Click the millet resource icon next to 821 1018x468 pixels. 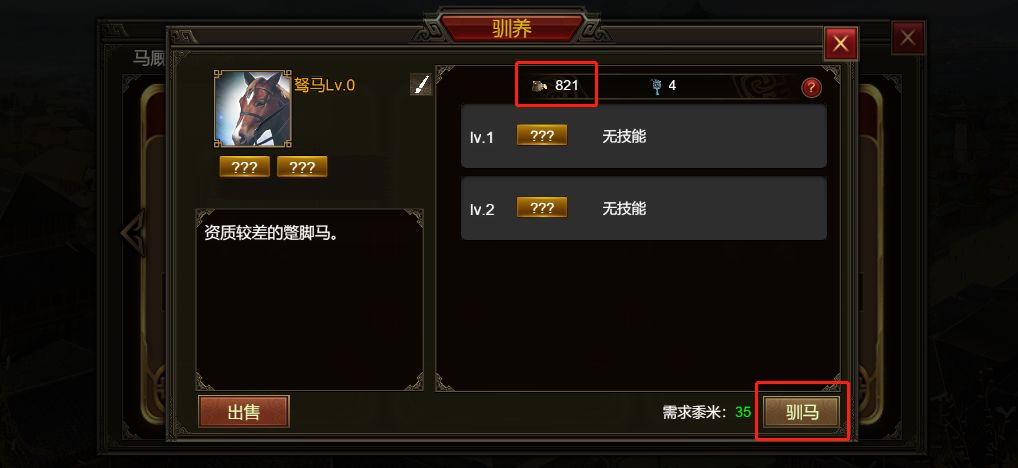tap(540, 86)
